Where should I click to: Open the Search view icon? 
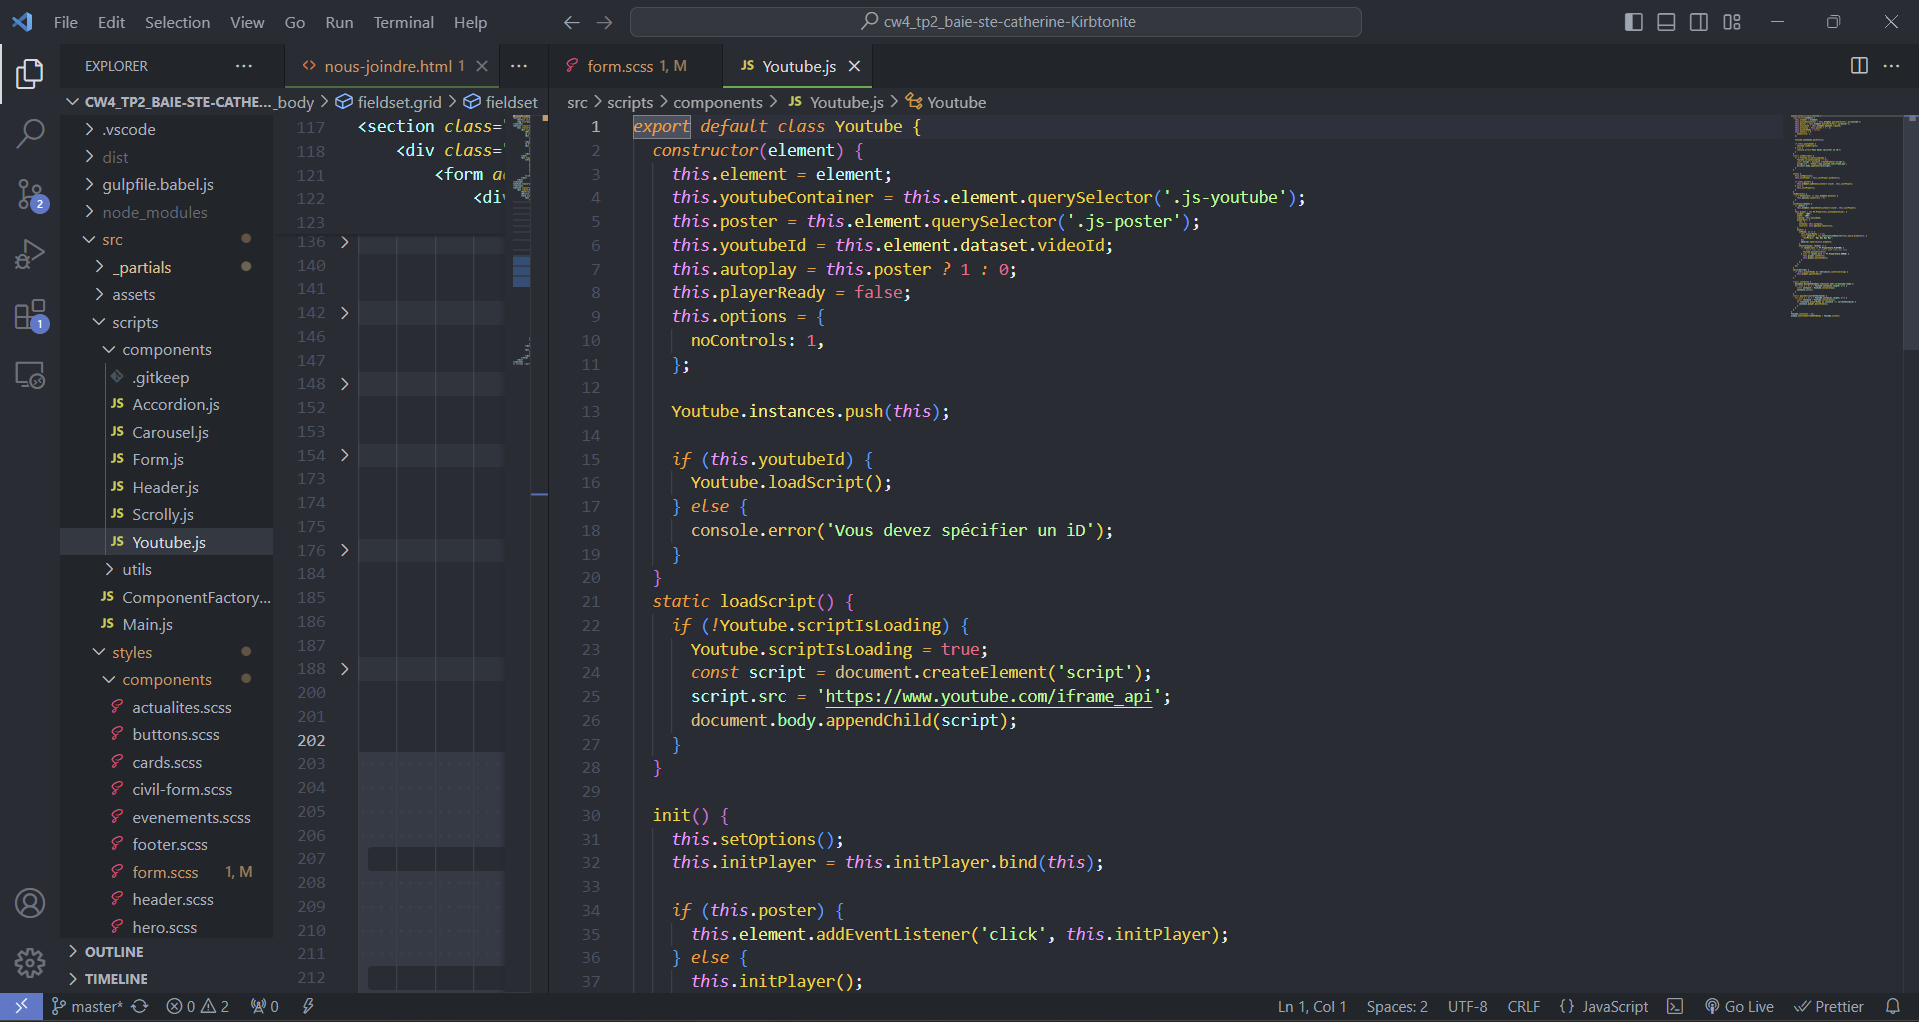[x=30, y=133]
